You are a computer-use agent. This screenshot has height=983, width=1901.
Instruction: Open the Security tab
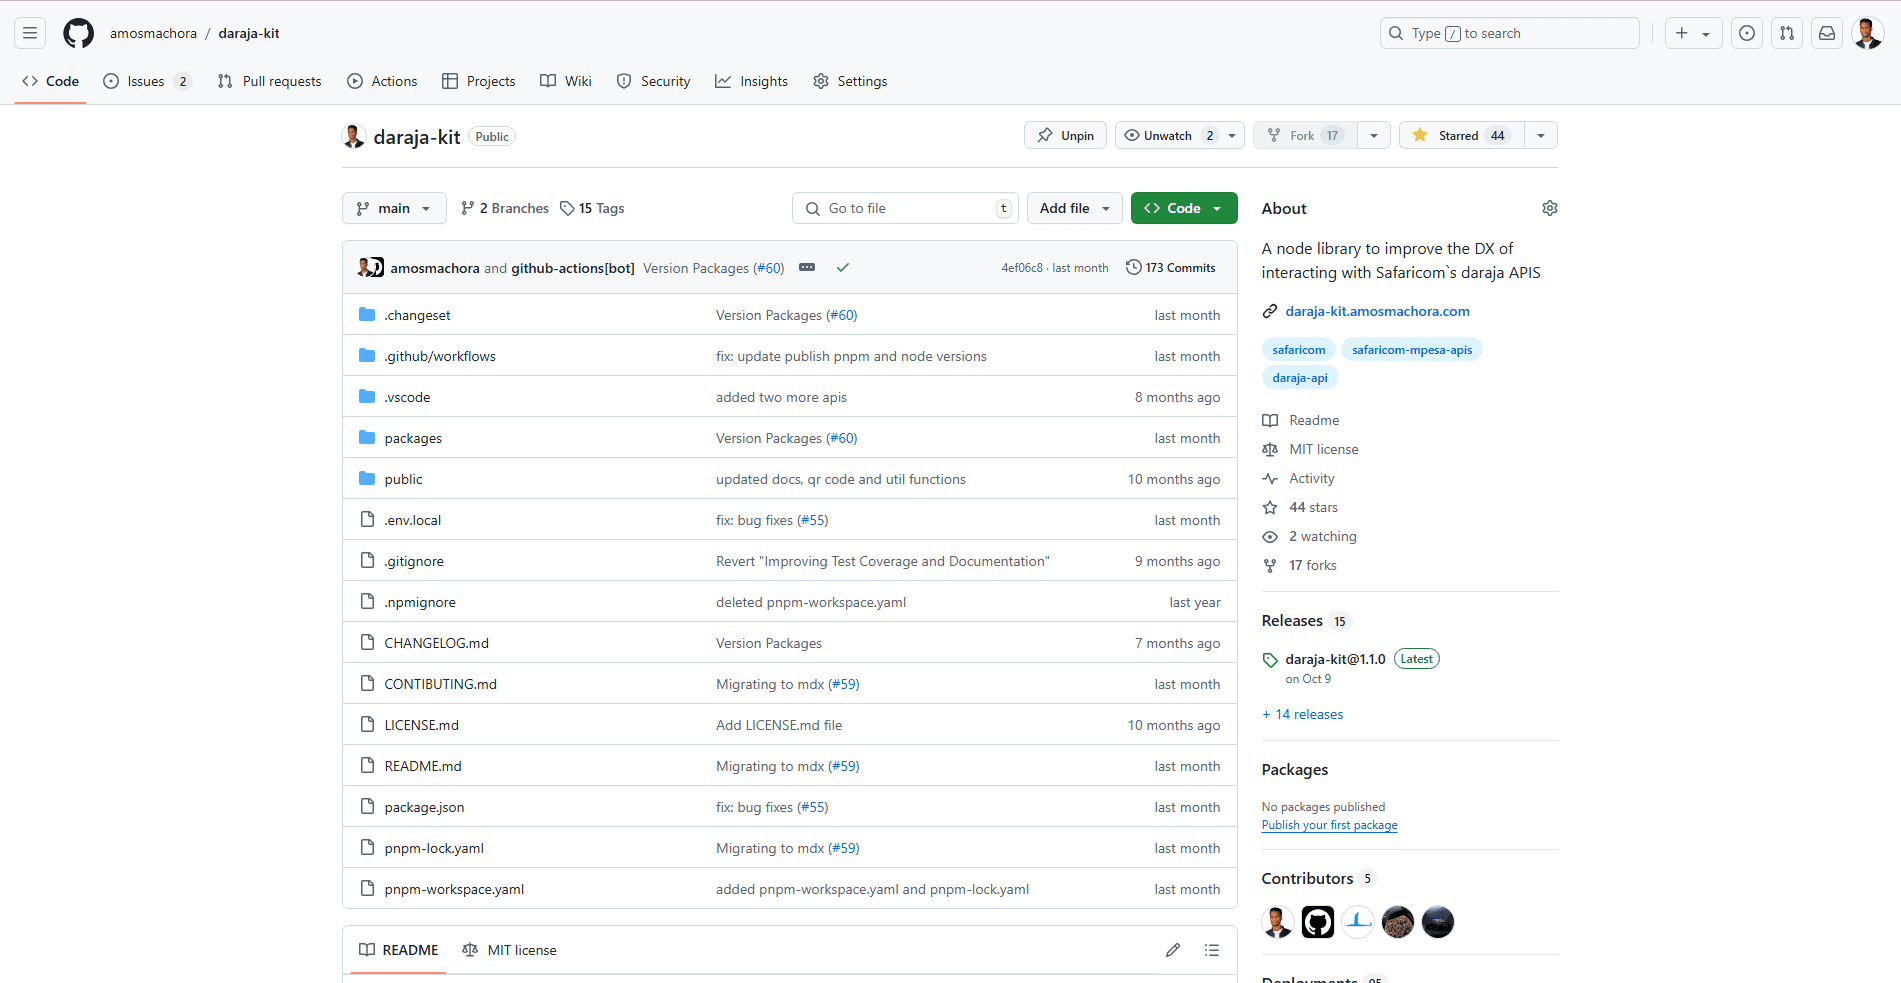pos(654,81)
